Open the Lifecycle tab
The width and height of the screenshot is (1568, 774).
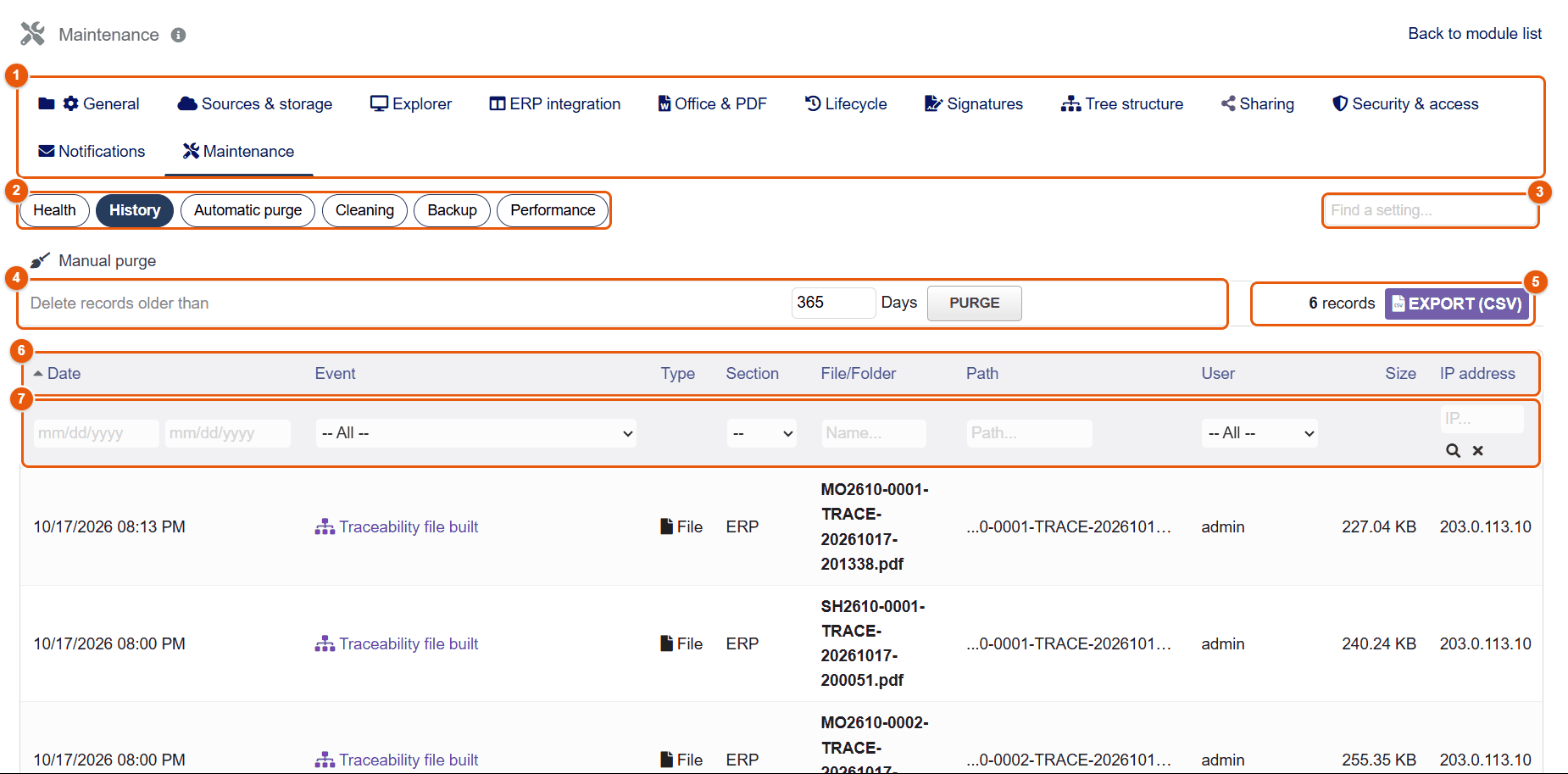point(846,104)
